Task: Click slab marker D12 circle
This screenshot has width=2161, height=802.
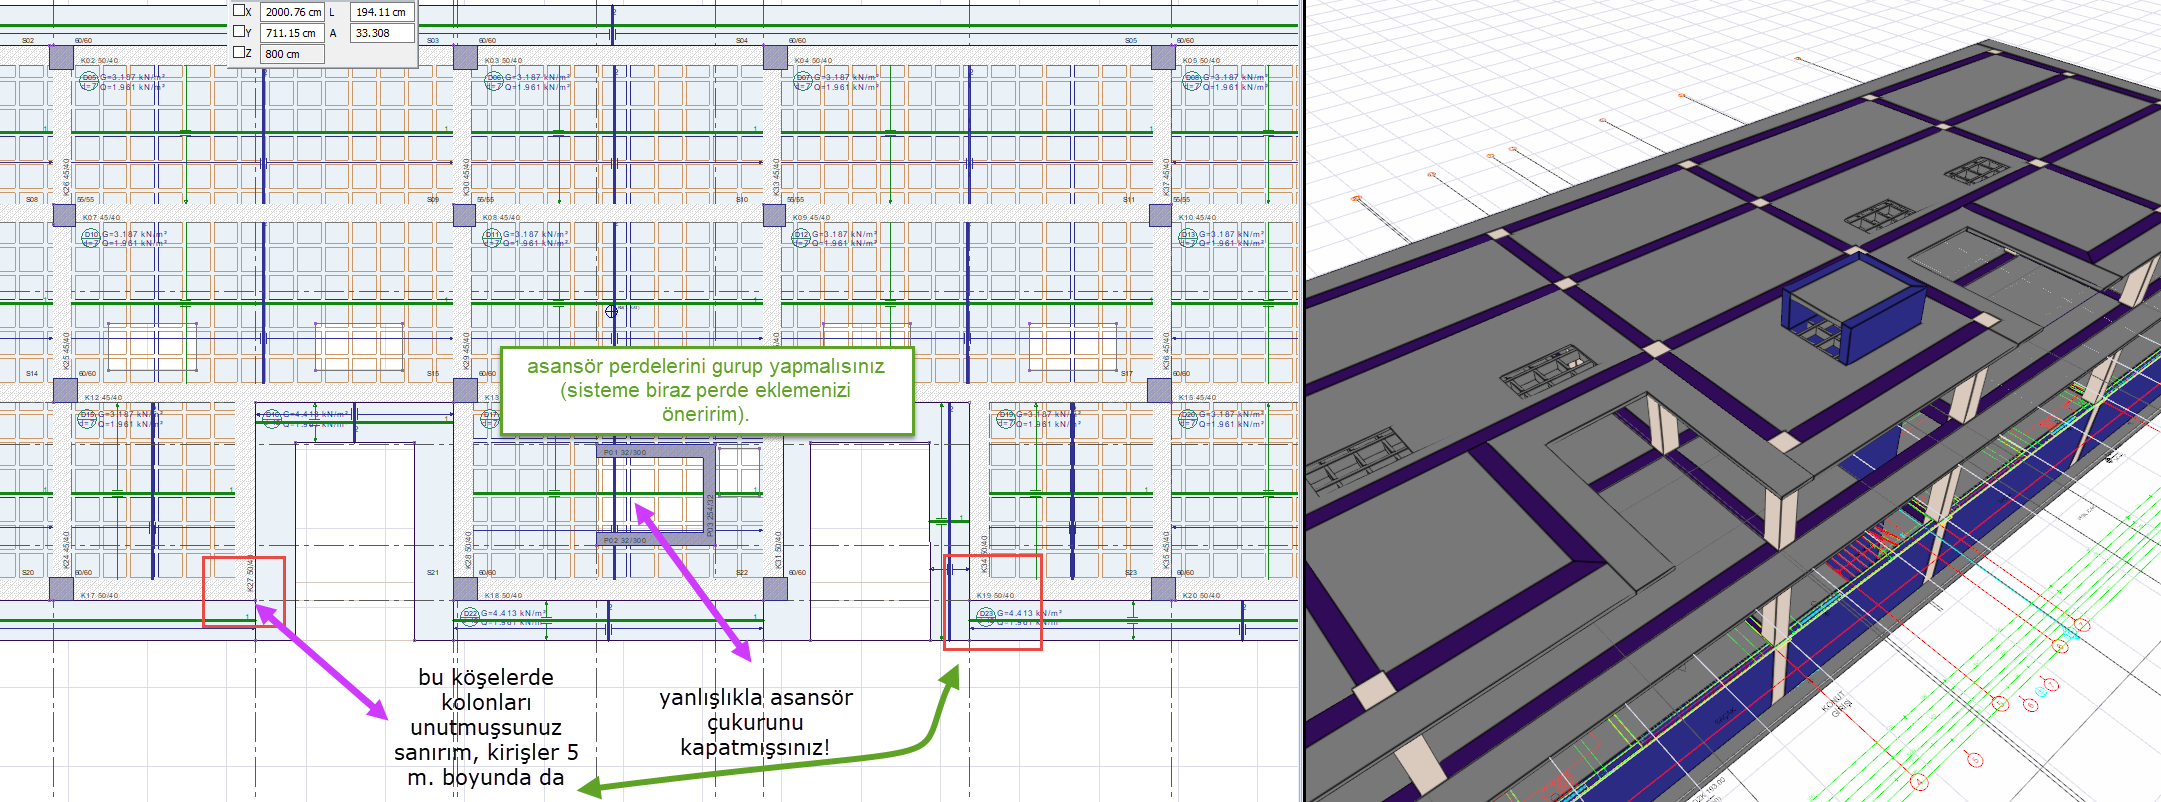Action: tap(801, 238)
